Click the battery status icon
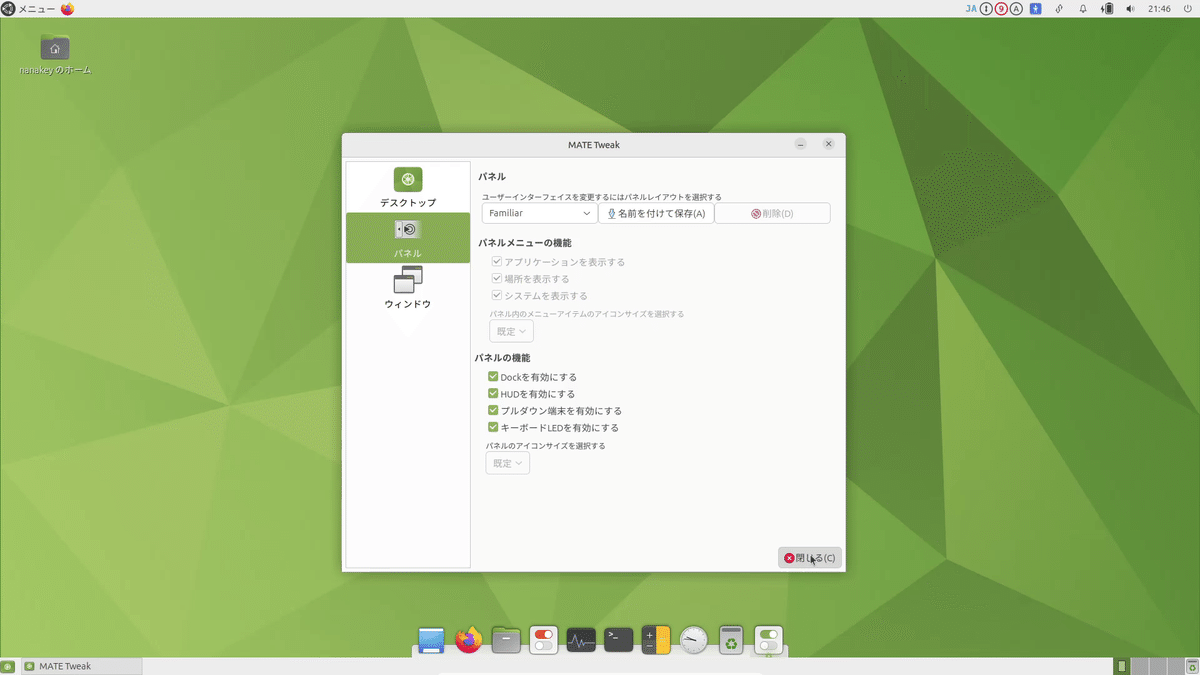The width and height of the screenshot is (1200, 675). pyautogui.click(x=1107, y=9)
